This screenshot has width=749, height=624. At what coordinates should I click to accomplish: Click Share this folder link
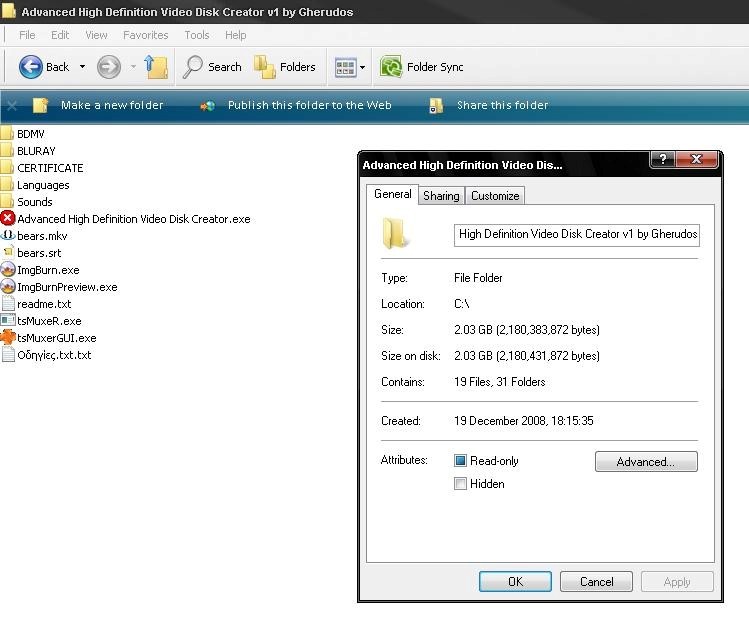coord(503,105)
